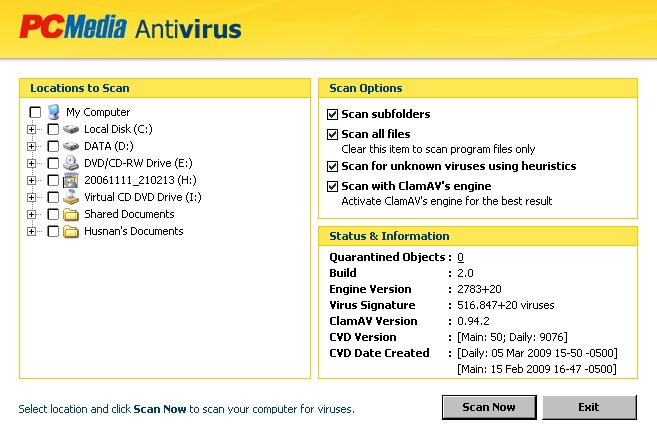Check the Shared Documents checkbox
The width and height of the screenshot is (657, 441).
click(x=53, y=214)
